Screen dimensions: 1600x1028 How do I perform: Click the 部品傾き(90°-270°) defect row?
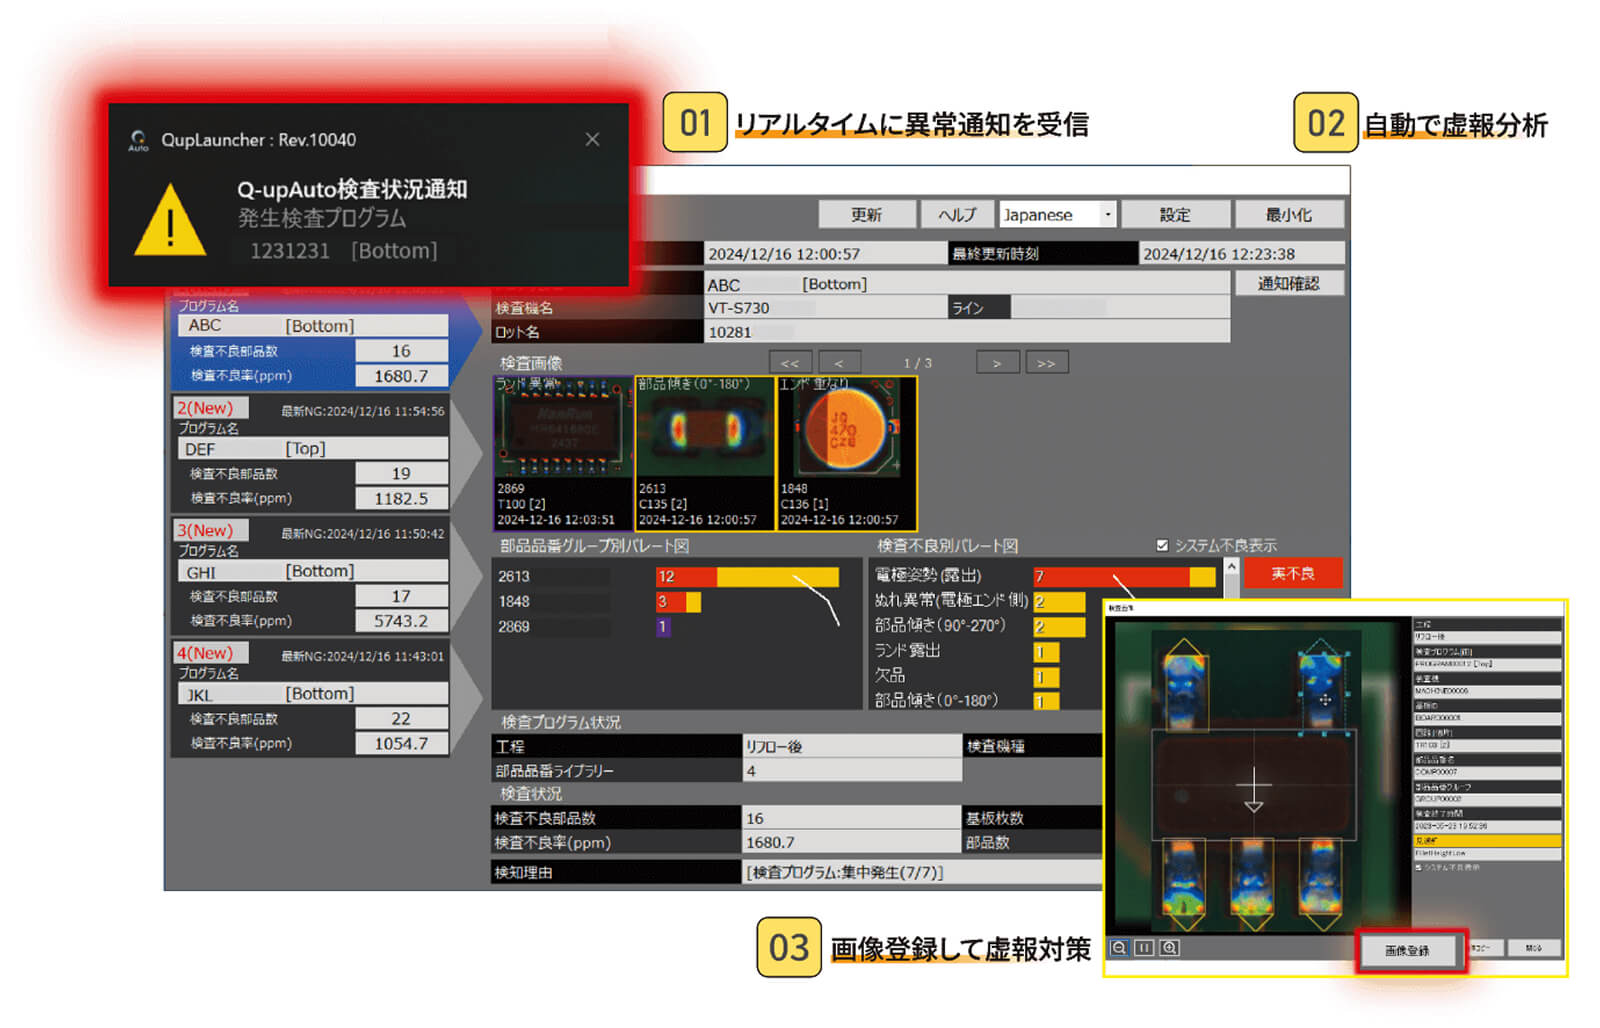(979, 626)
